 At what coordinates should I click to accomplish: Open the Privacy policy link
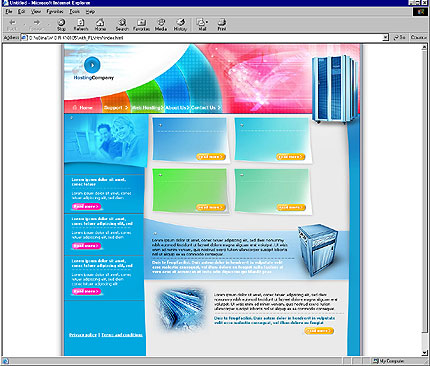click(83, 335)
